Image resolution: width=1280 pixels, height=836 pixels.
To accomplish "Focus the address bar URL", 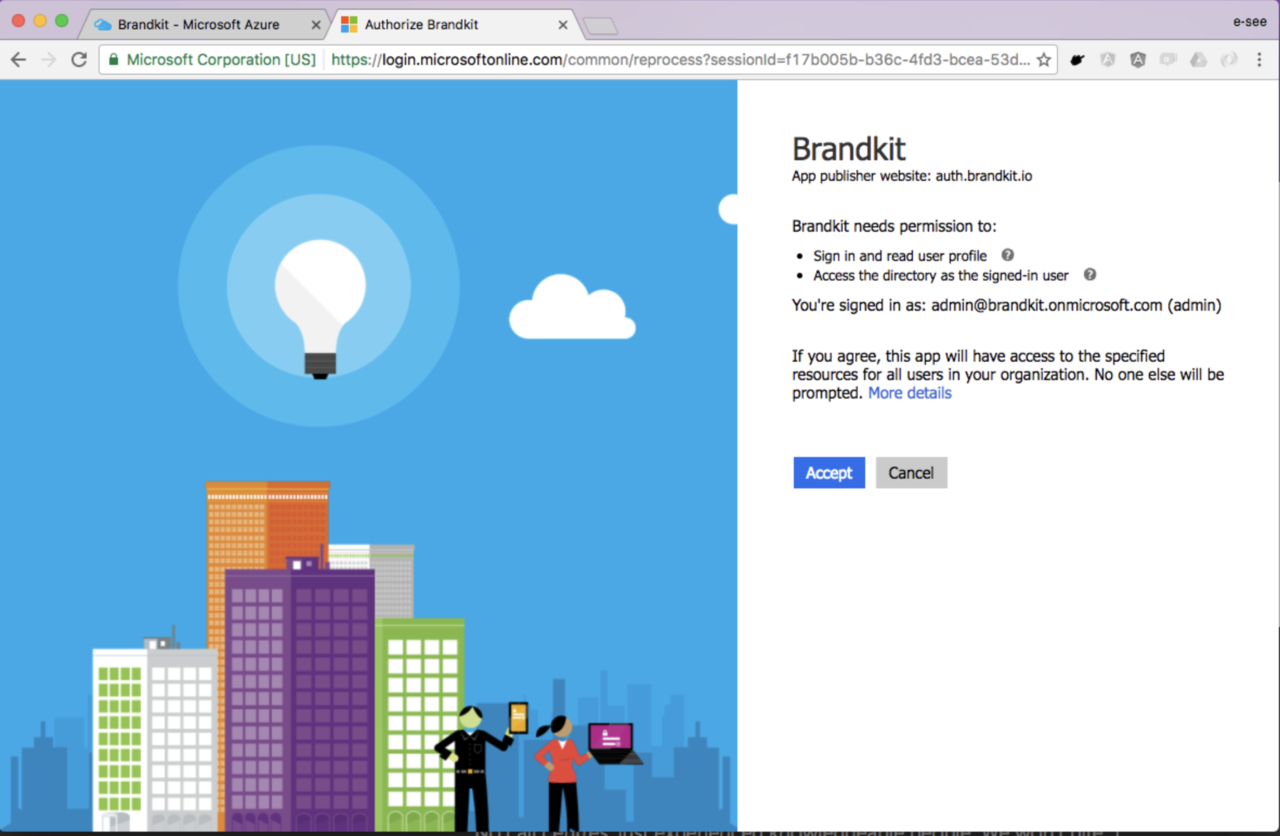I will 680,60.
